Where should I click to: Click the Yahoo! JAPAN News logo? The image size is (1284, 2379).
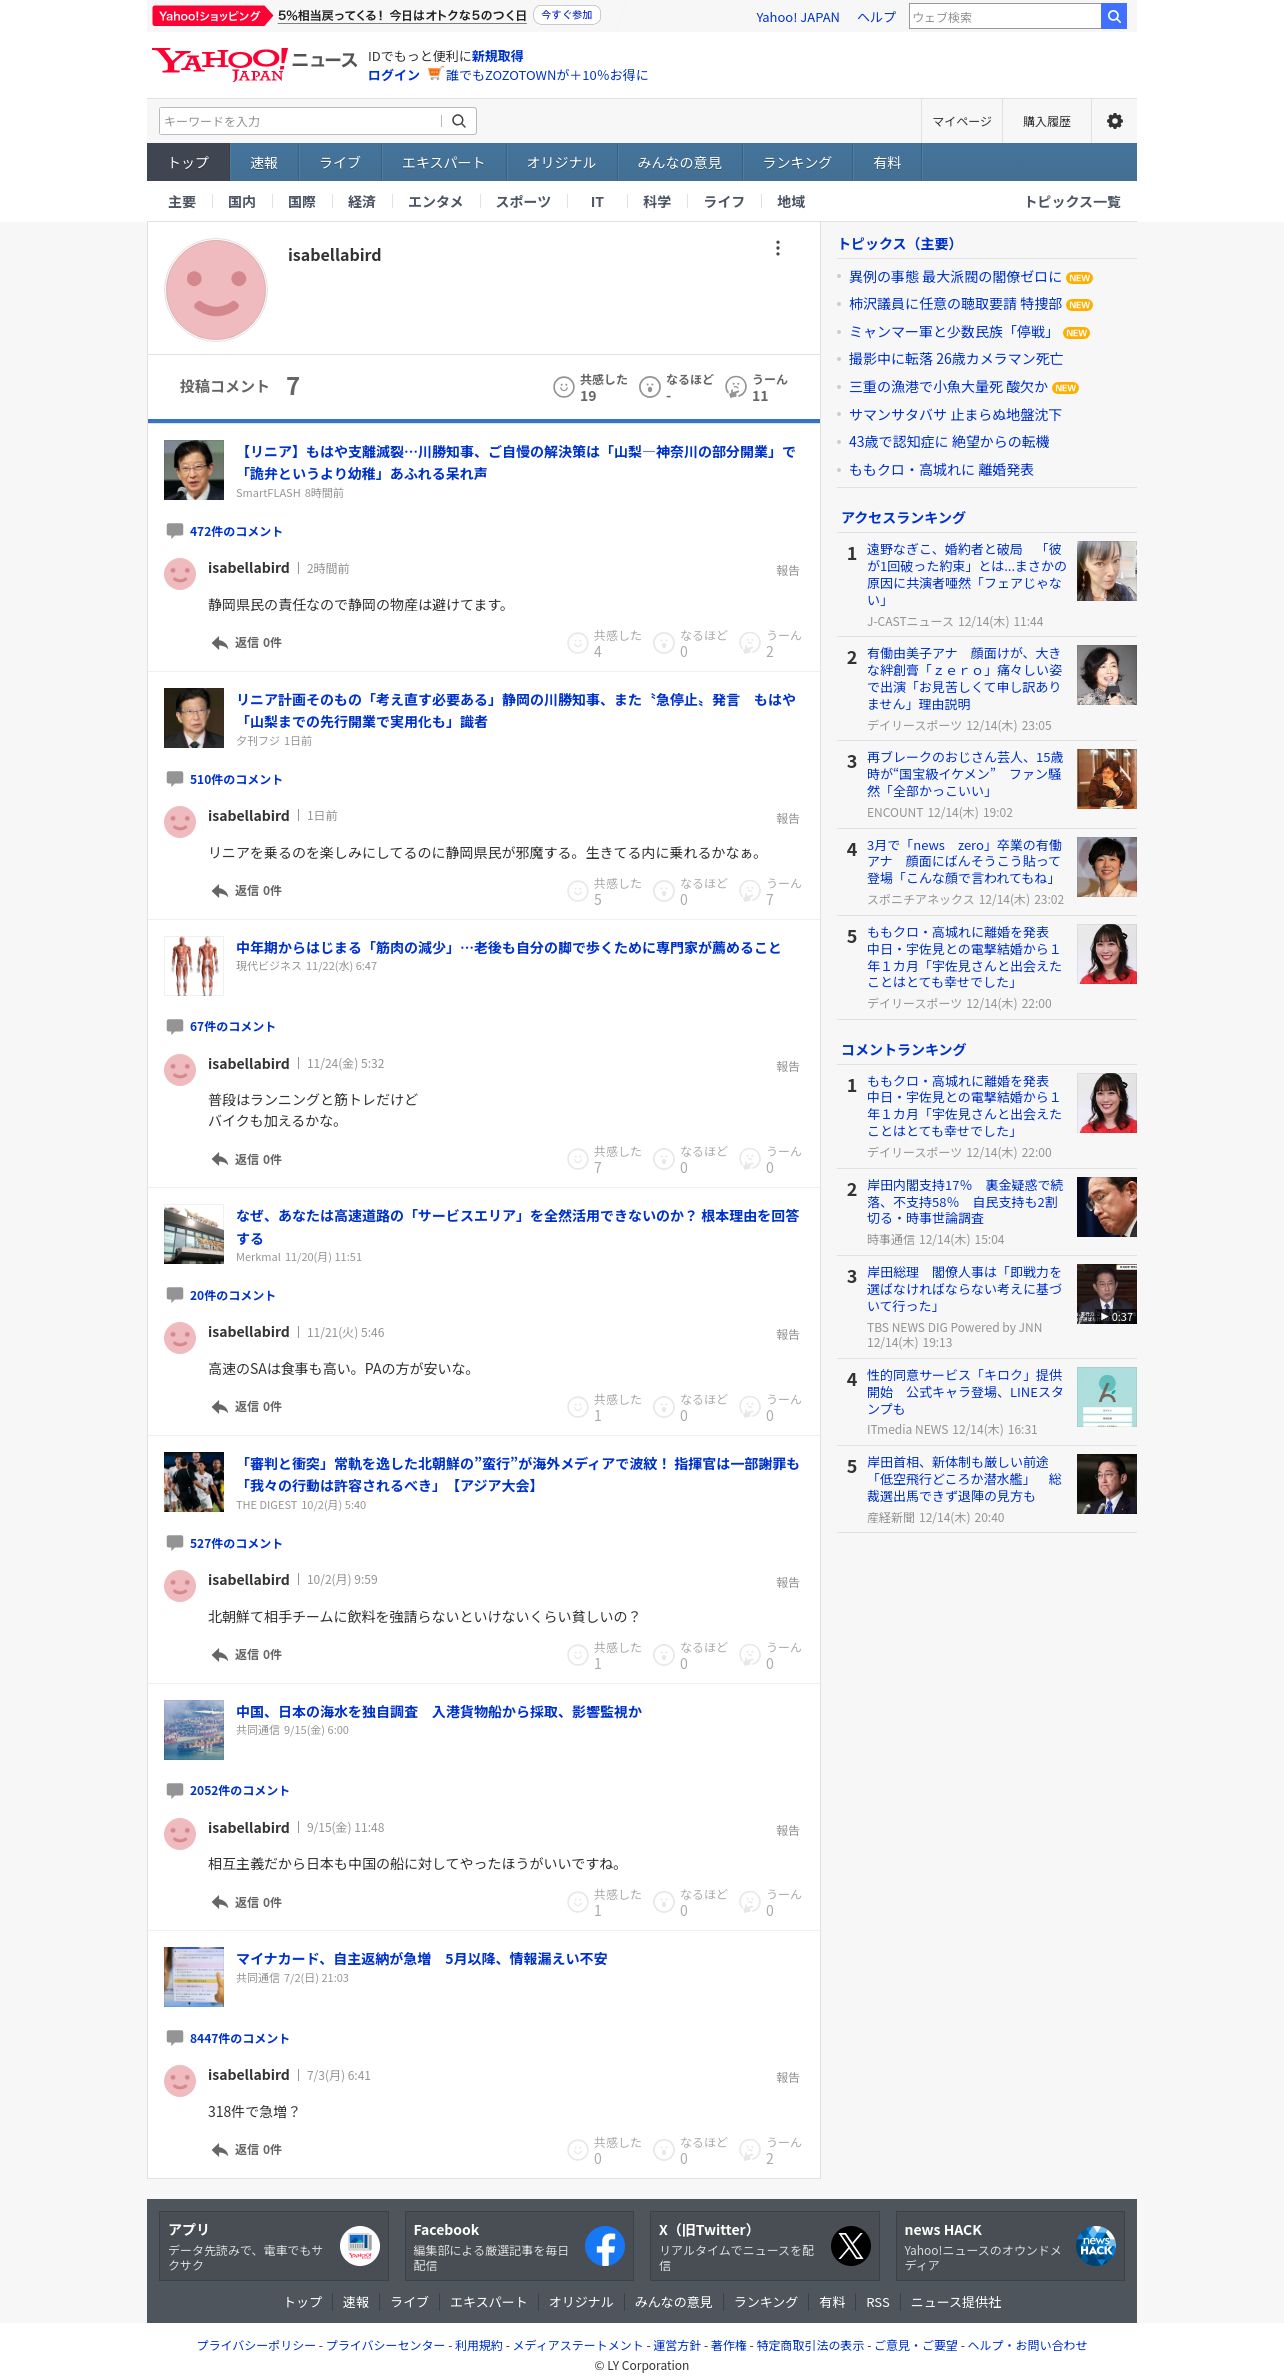(254, 64)
